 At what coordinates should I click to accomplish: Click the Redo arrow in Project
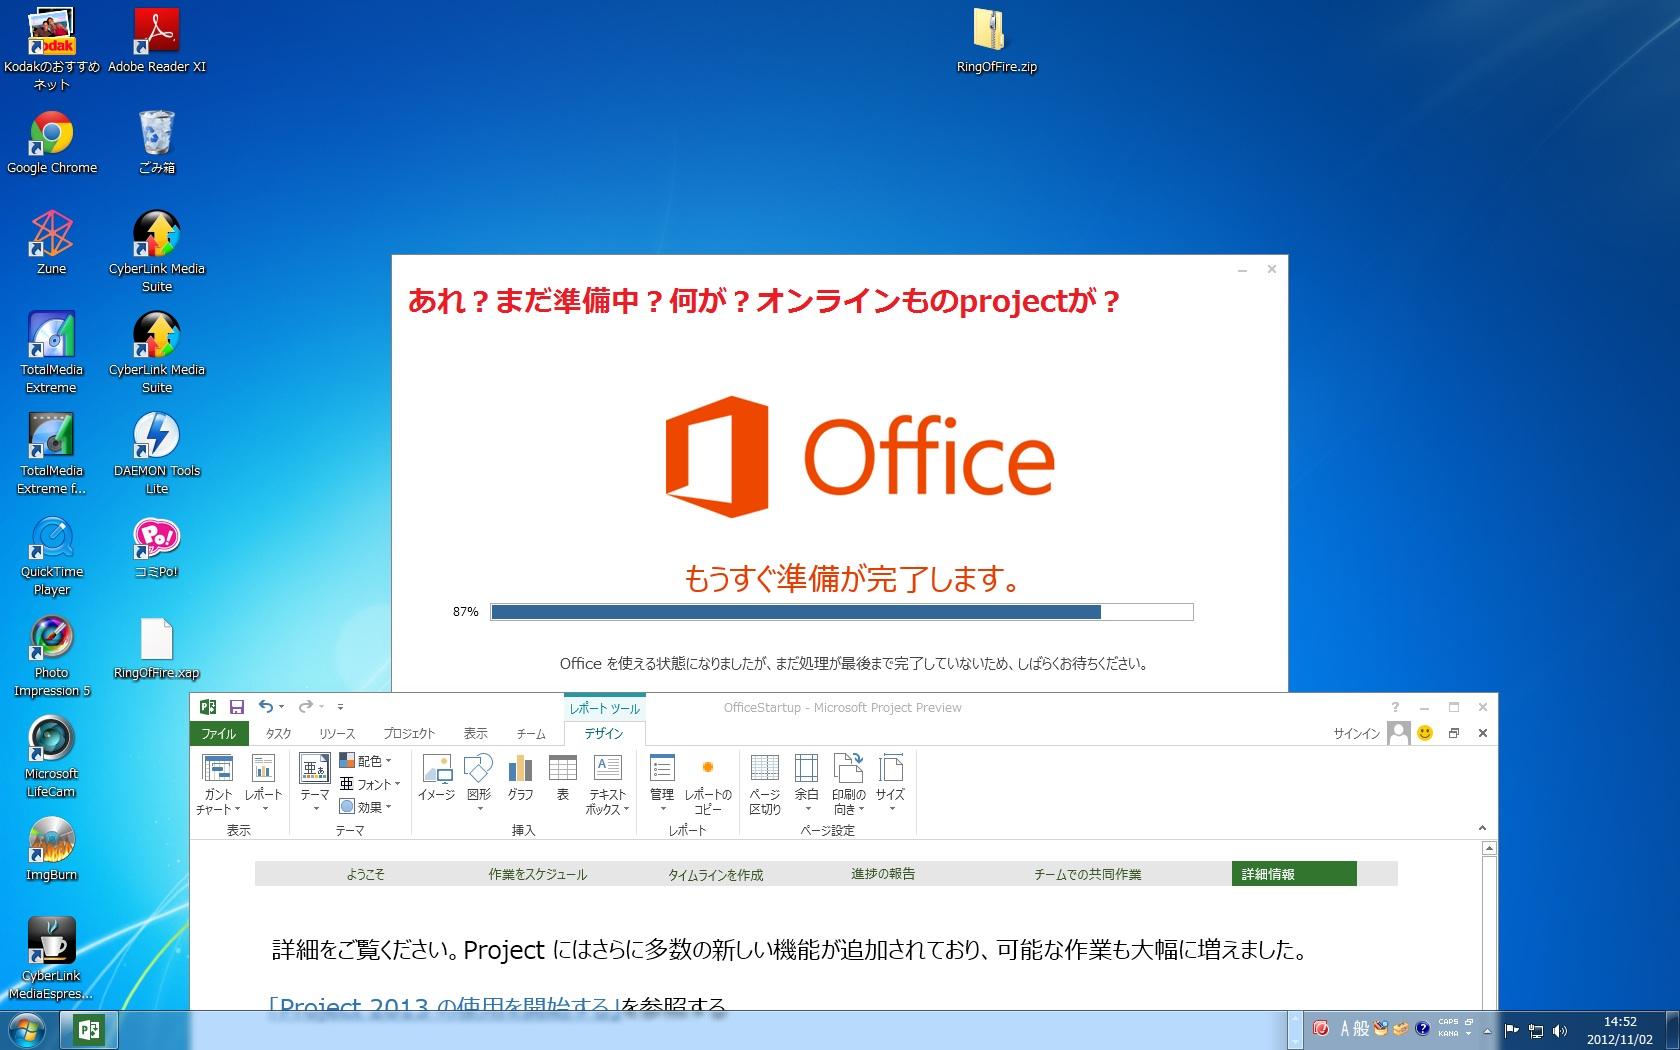click(305, 707)
